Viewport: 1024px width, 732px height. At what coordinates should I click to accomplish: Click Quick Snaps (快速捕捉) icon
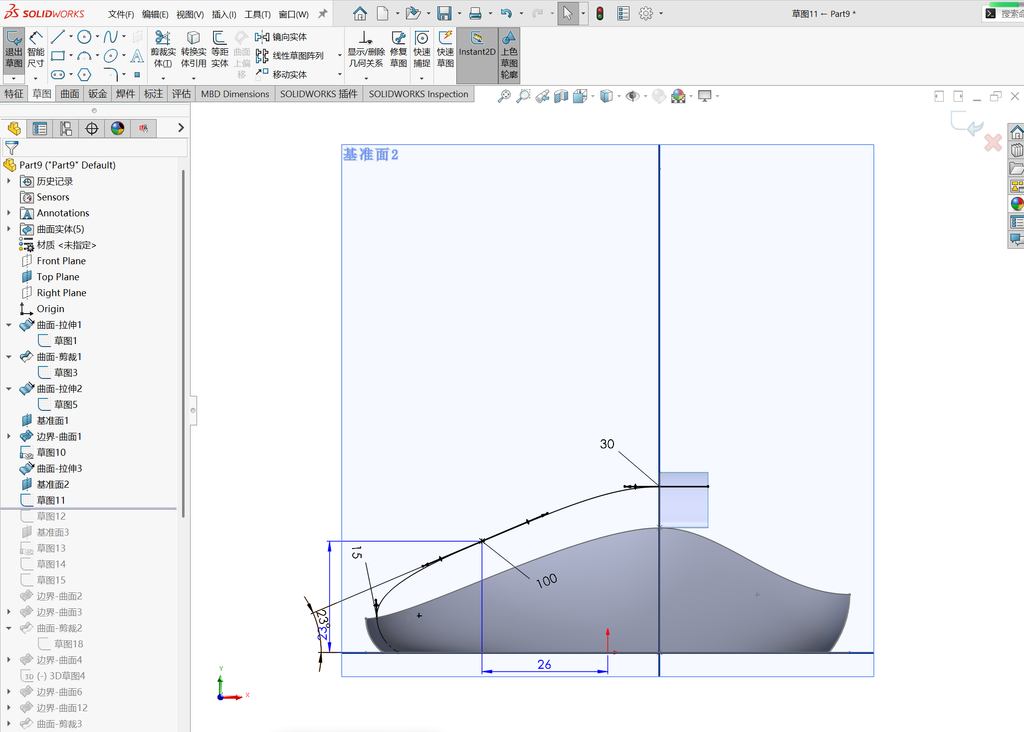click(422, 49)
